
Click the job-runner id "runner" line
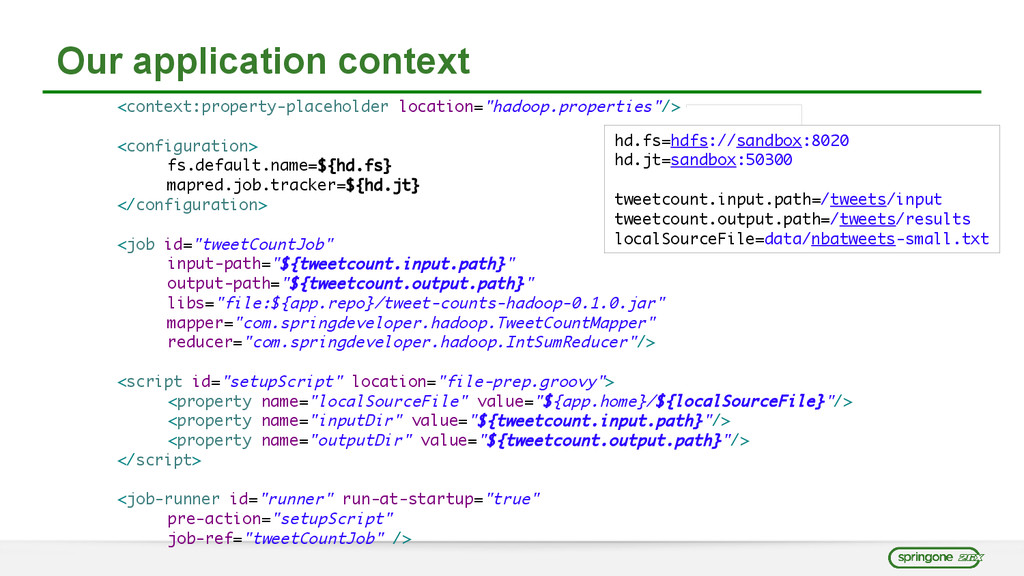tap(328, 499)
